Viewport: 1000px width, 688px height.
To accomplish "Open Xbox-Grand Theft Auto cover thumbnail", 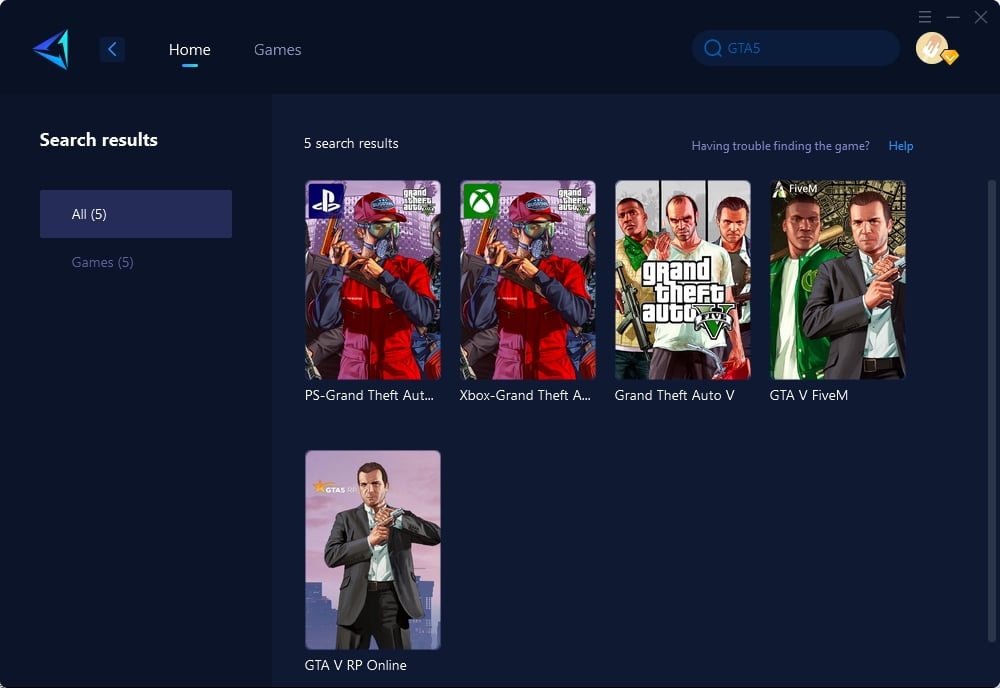I will [x=528, y=280].
